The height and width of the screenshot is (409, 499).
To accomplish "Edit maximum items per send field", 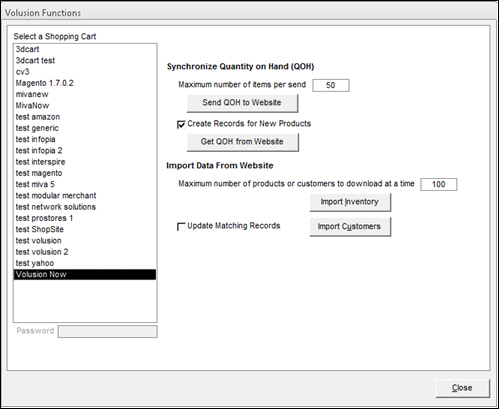I will (331, 85).
